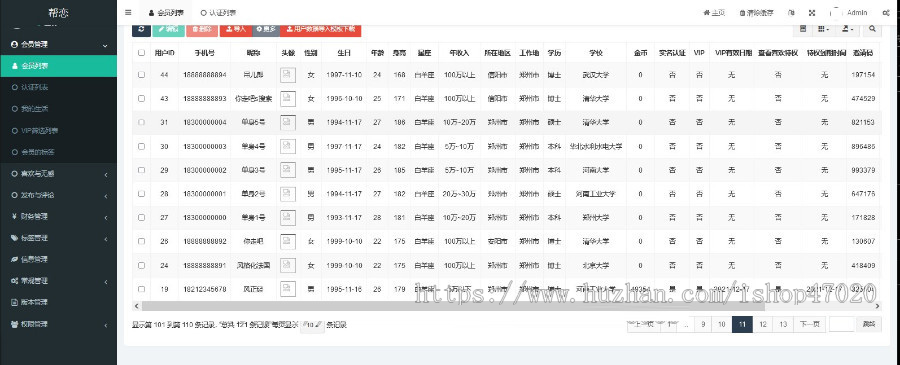Image resolution: width=900 pixels, height=365 pixels.
Task: Tick the checkbox for user ID 28
Action: [141, 194]
